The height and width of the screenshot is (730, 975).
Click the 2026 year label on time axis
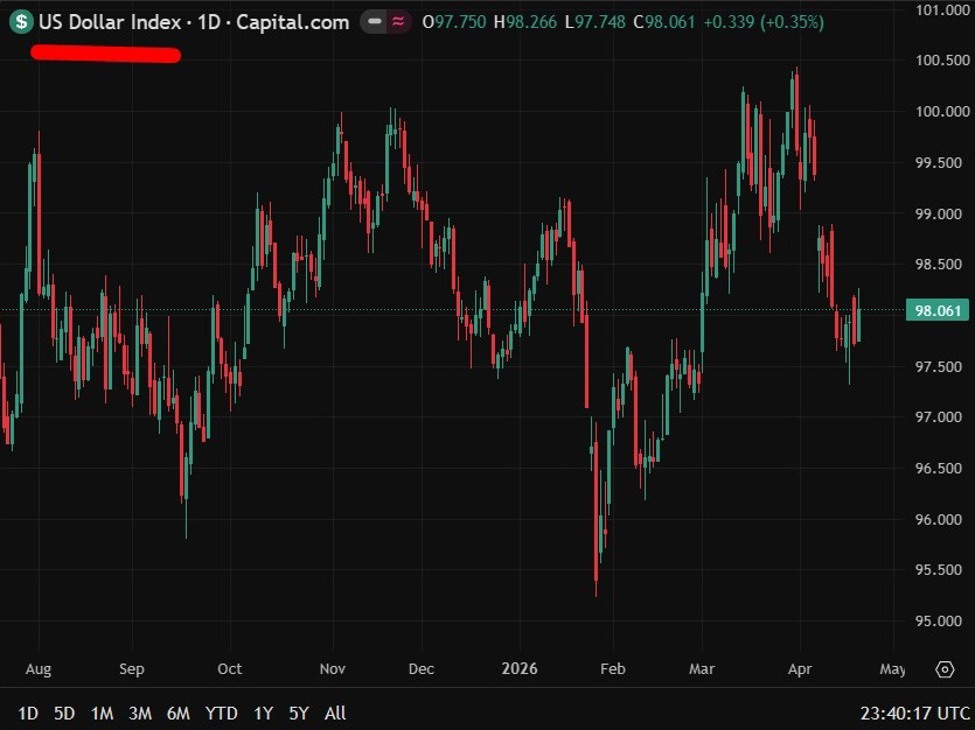(x=519, y=669)
